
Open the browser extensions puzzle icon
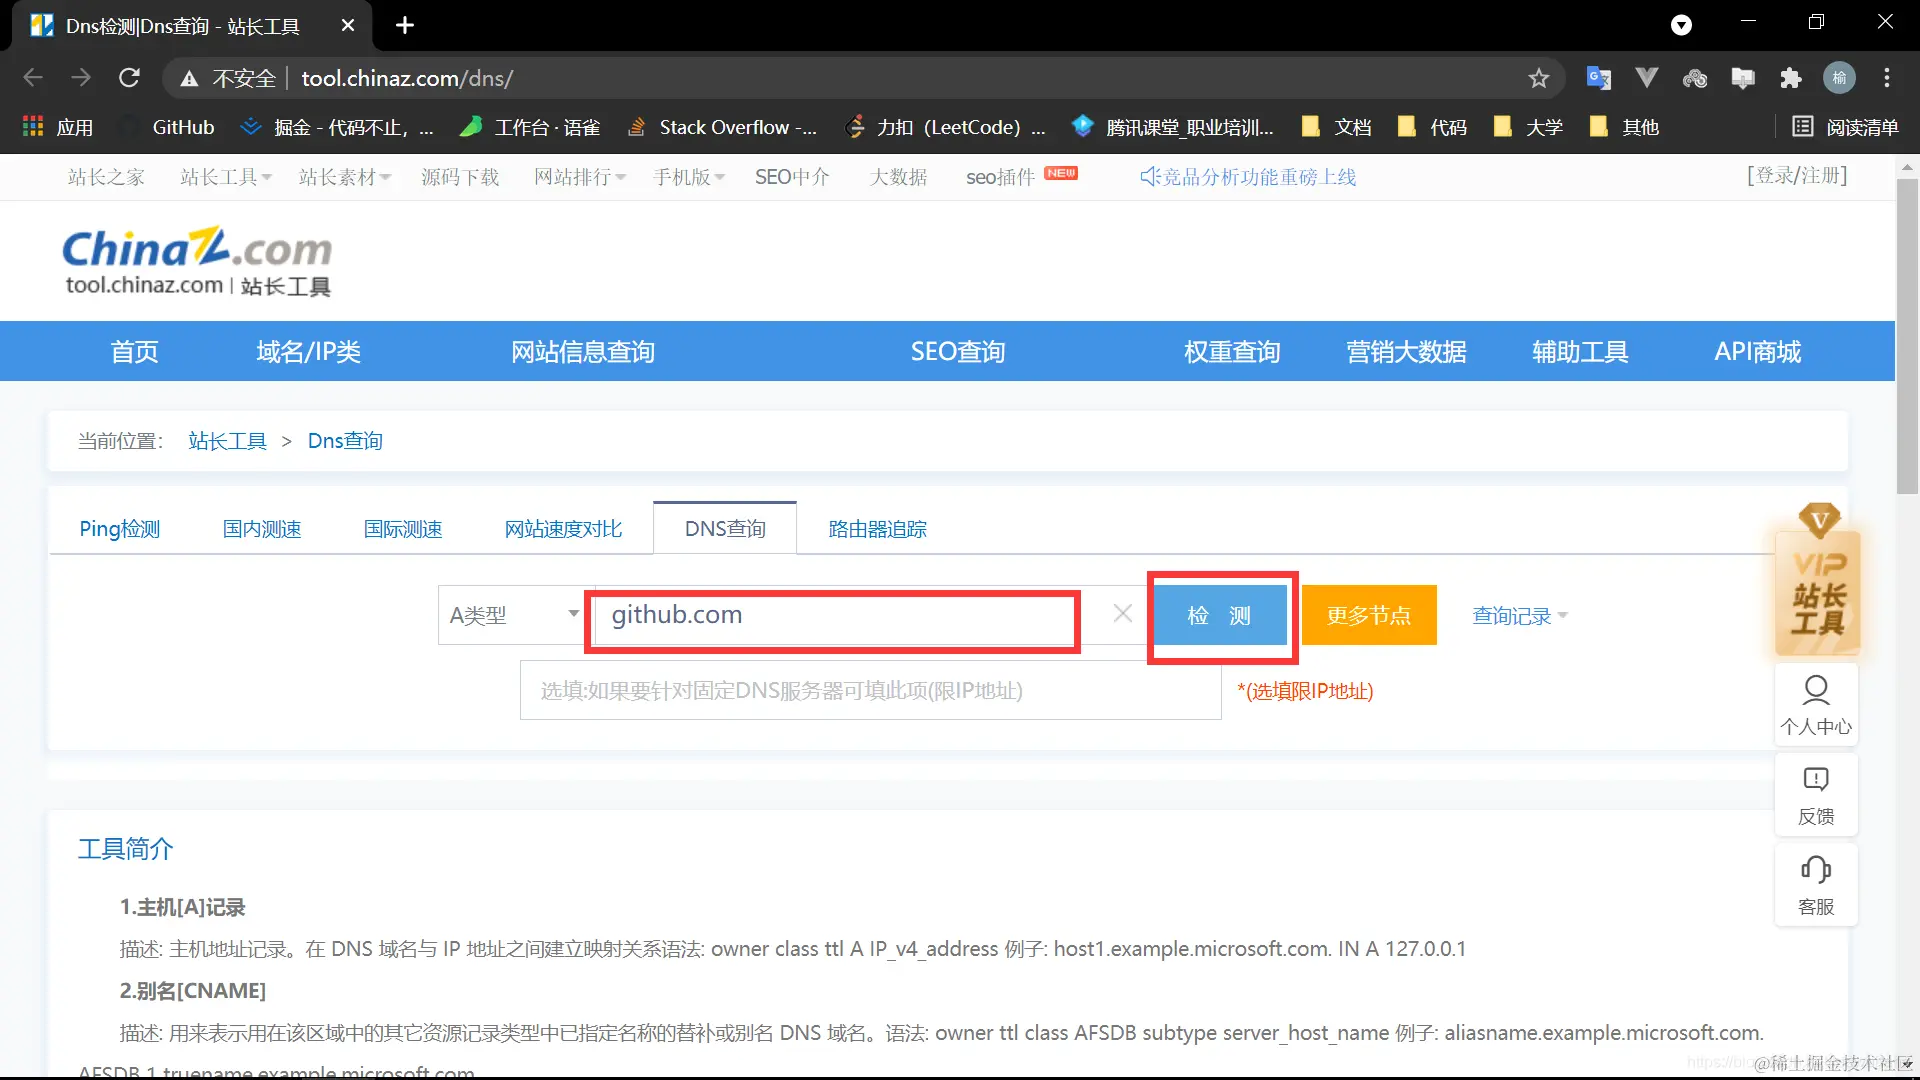click(1790, 78)
